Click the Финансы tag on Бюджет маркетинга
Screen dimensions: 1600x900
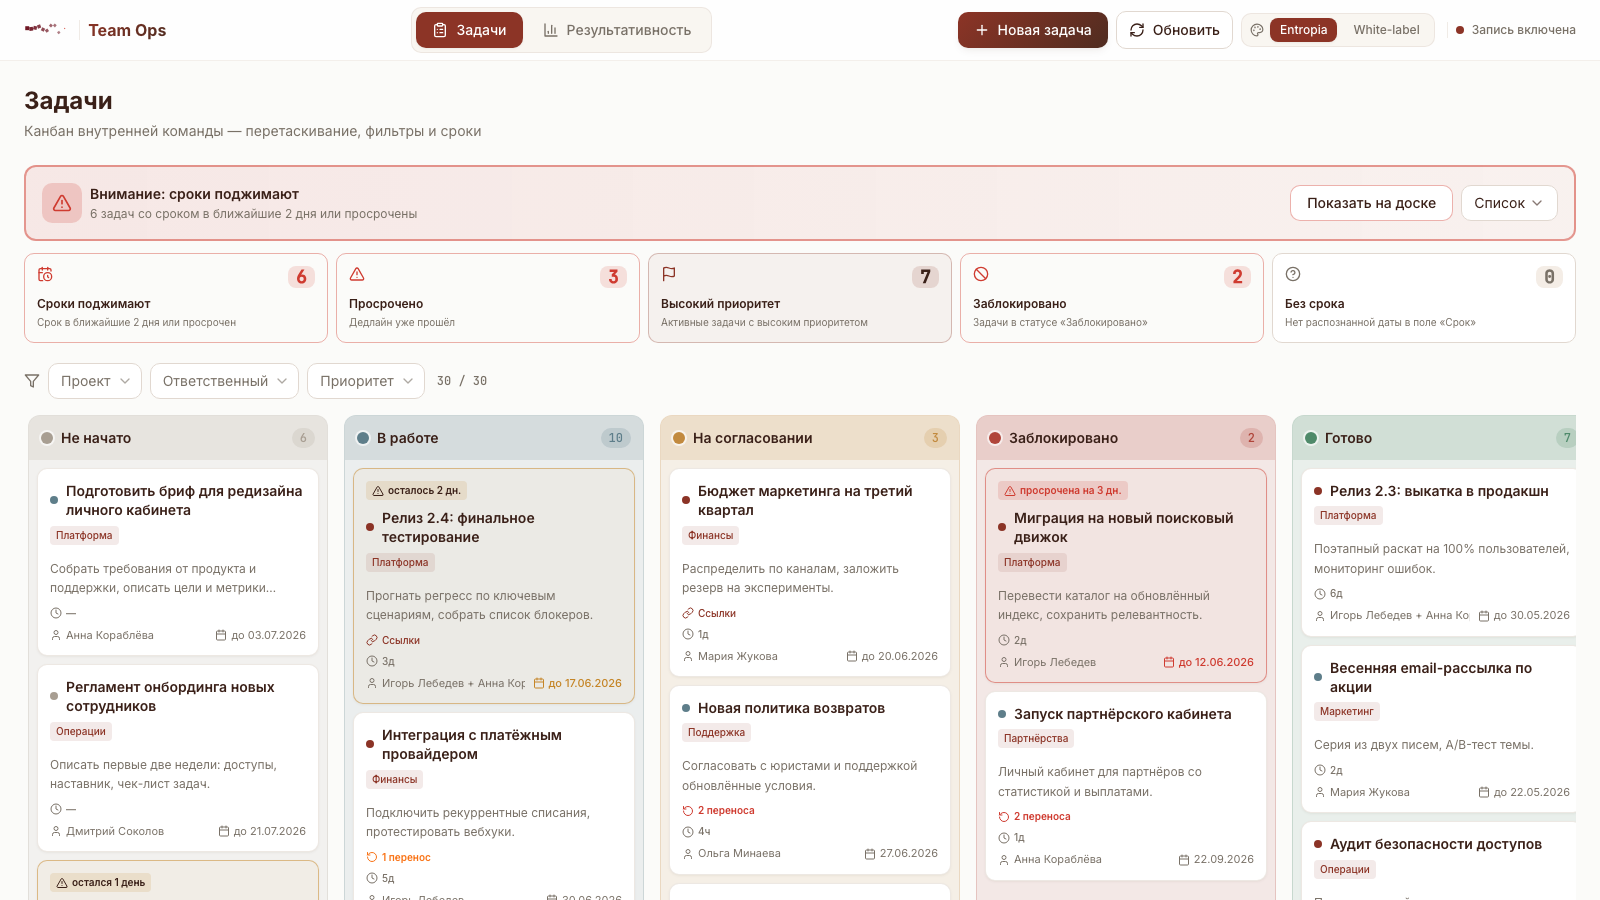tap(711, 536)
